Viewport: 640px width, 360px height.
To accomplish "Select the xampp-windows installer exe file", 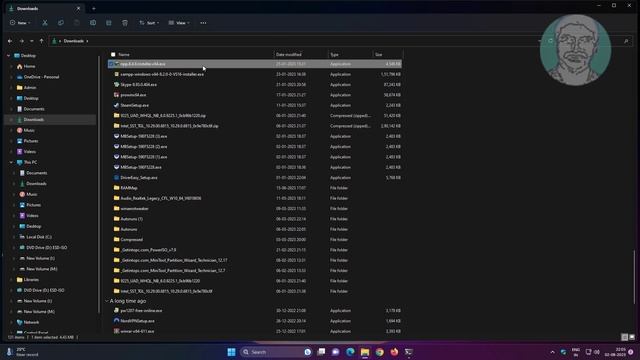I will [255, 74].
